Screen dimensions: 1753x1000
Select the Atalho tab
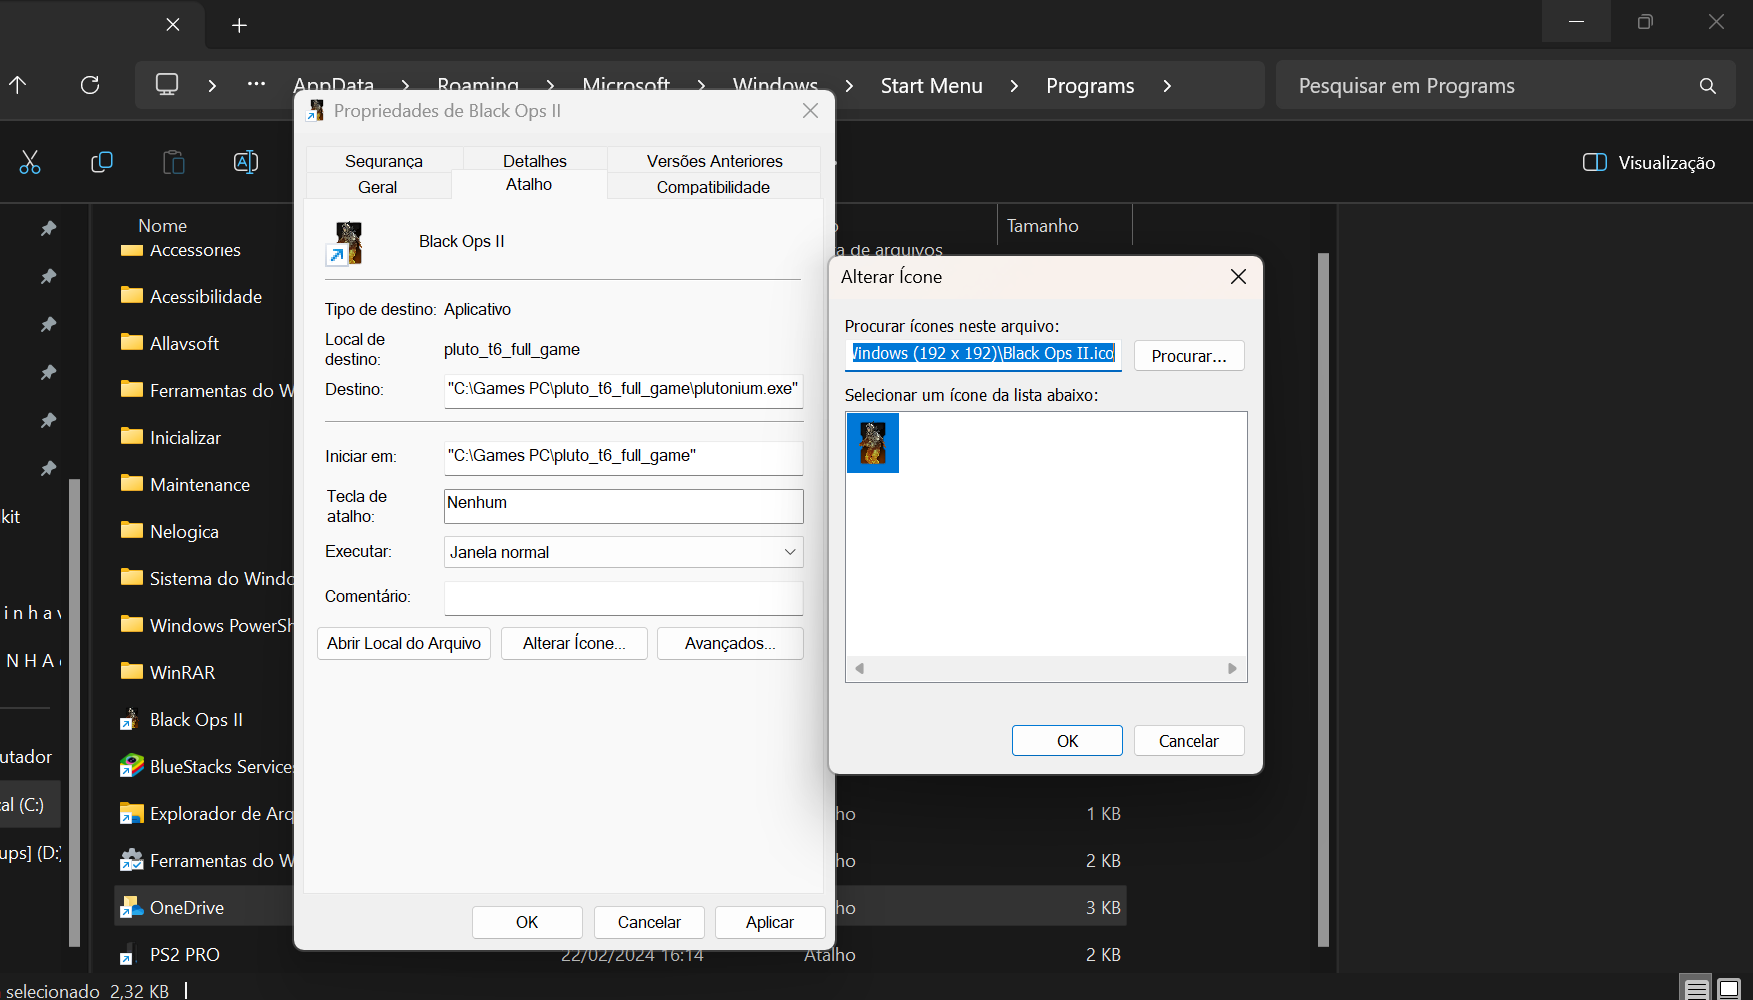point(529,185)
